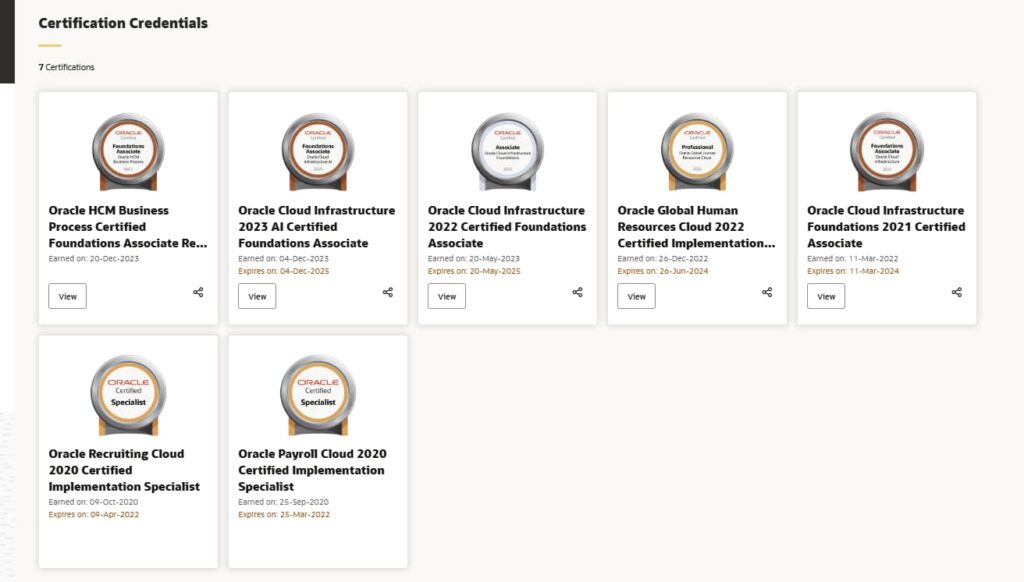1024x582 pixels.
Task: Click the Recruiting Cloud Specialist badge
Action: pos(128,394)
